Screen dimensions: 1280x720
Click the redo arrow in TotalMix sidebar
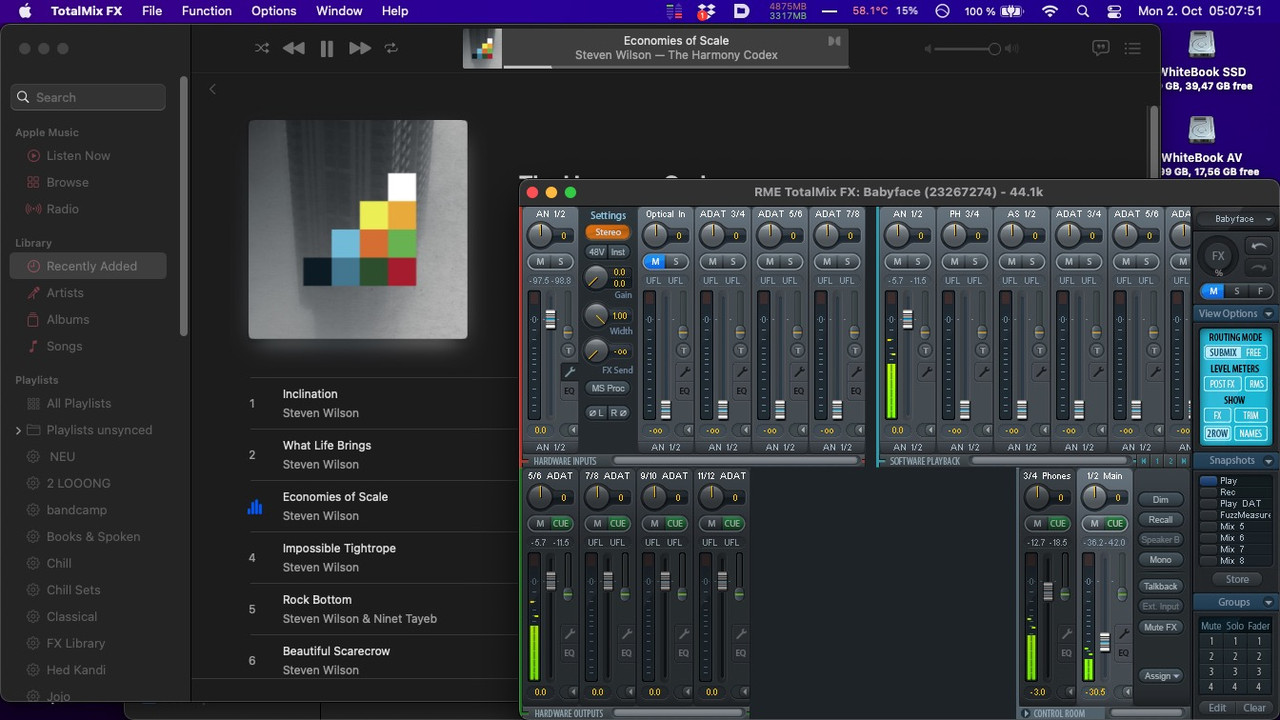1259,268
